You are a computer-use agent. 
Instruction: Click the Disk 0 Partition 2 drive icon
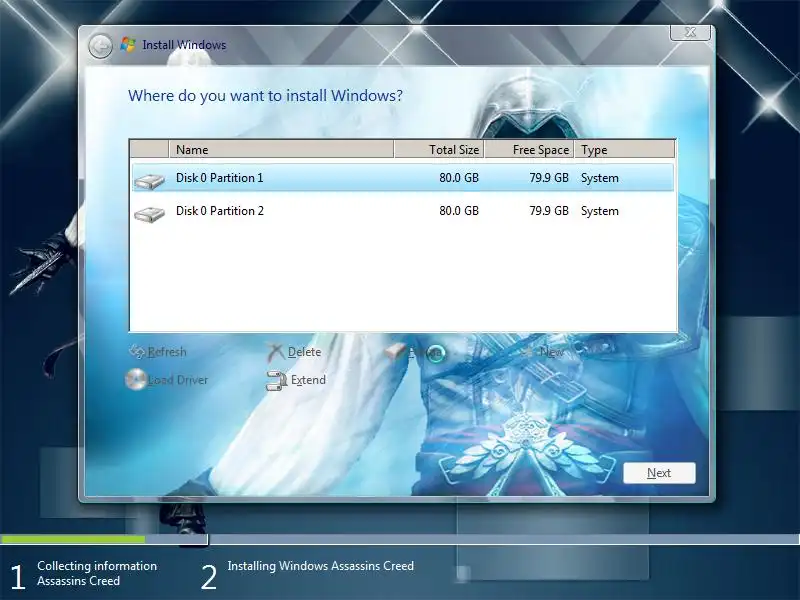(x=149, y=213)
